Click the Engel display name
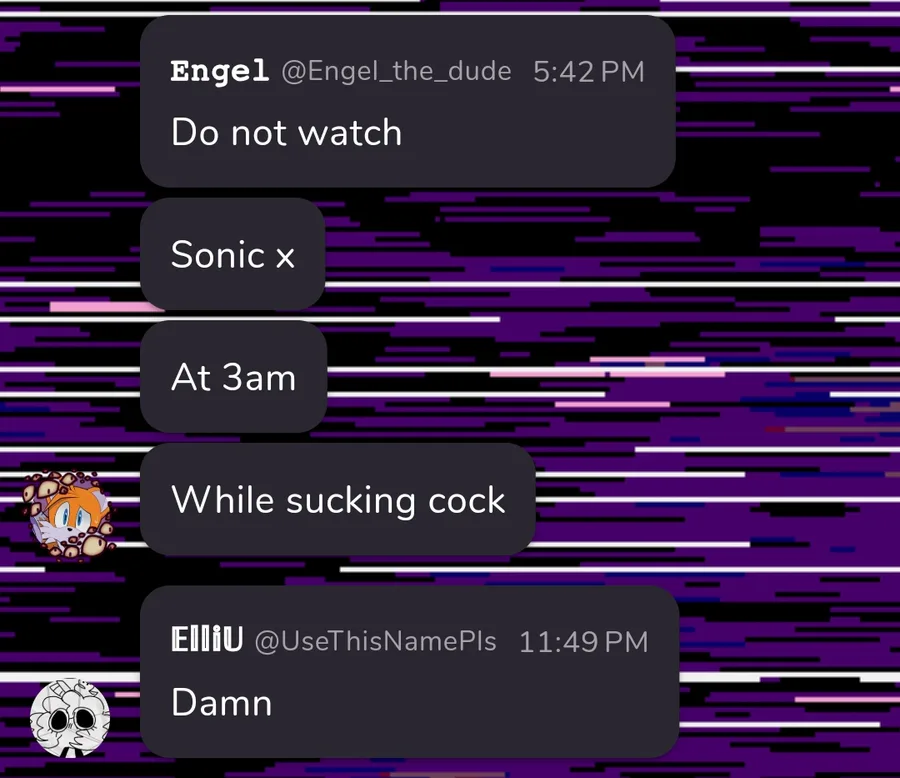The width and height of the screenshot is (900, 778). [219, 71]
